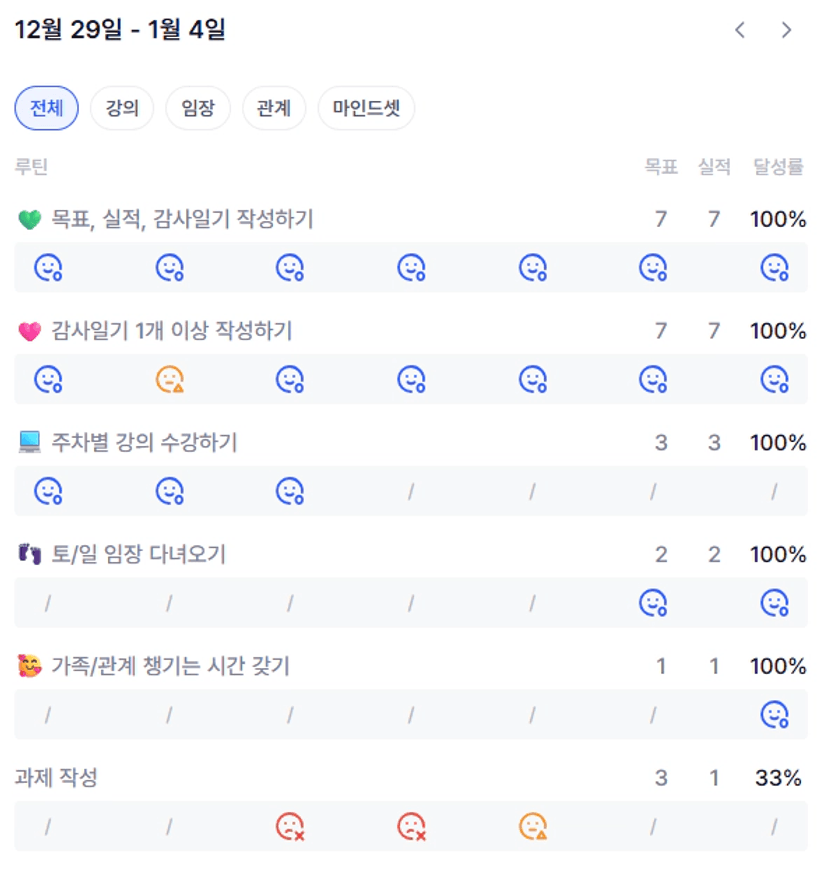Switch to the 강의 category tab
The height and width of the screenshot is (876, 827).
(x=122, y=108)
